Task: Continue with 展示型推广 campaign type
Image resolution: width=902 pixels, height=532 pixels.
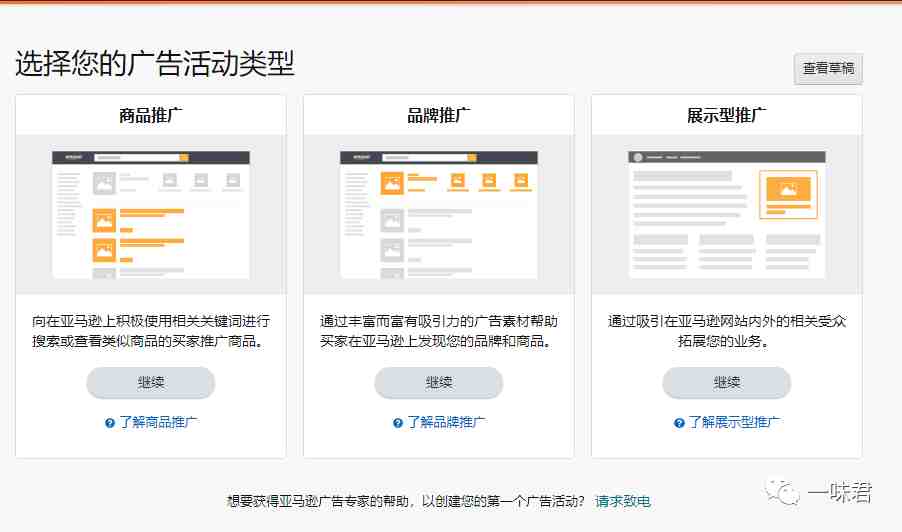Action: pos(727,382)
